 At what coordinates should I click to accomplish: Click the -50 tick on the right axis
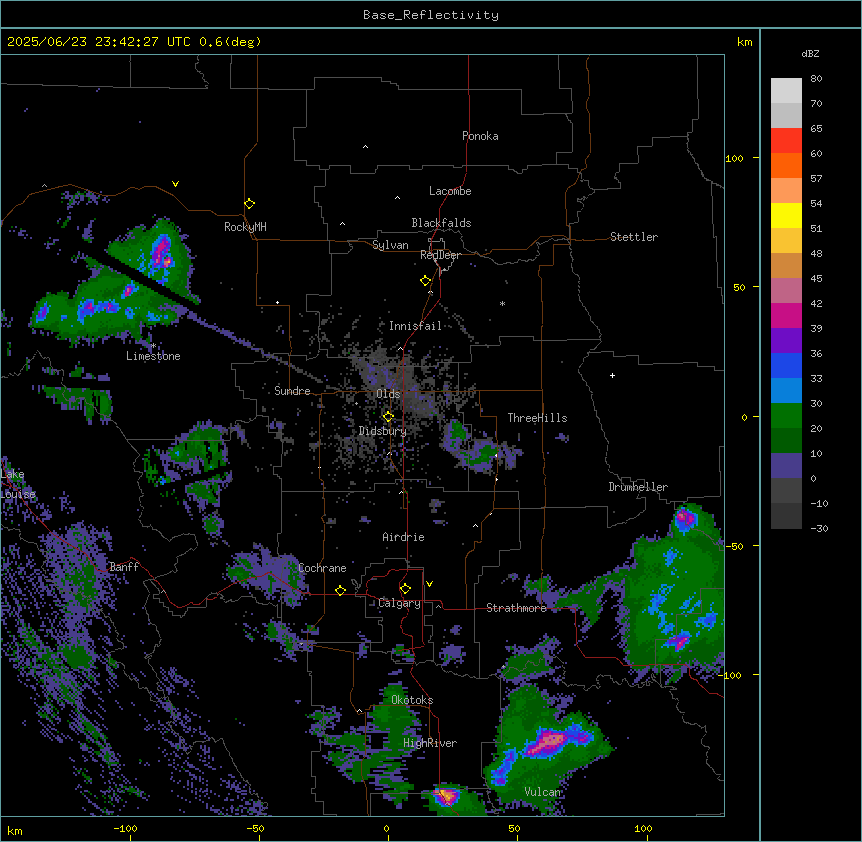pyautogui.click(x=734, y=546)
